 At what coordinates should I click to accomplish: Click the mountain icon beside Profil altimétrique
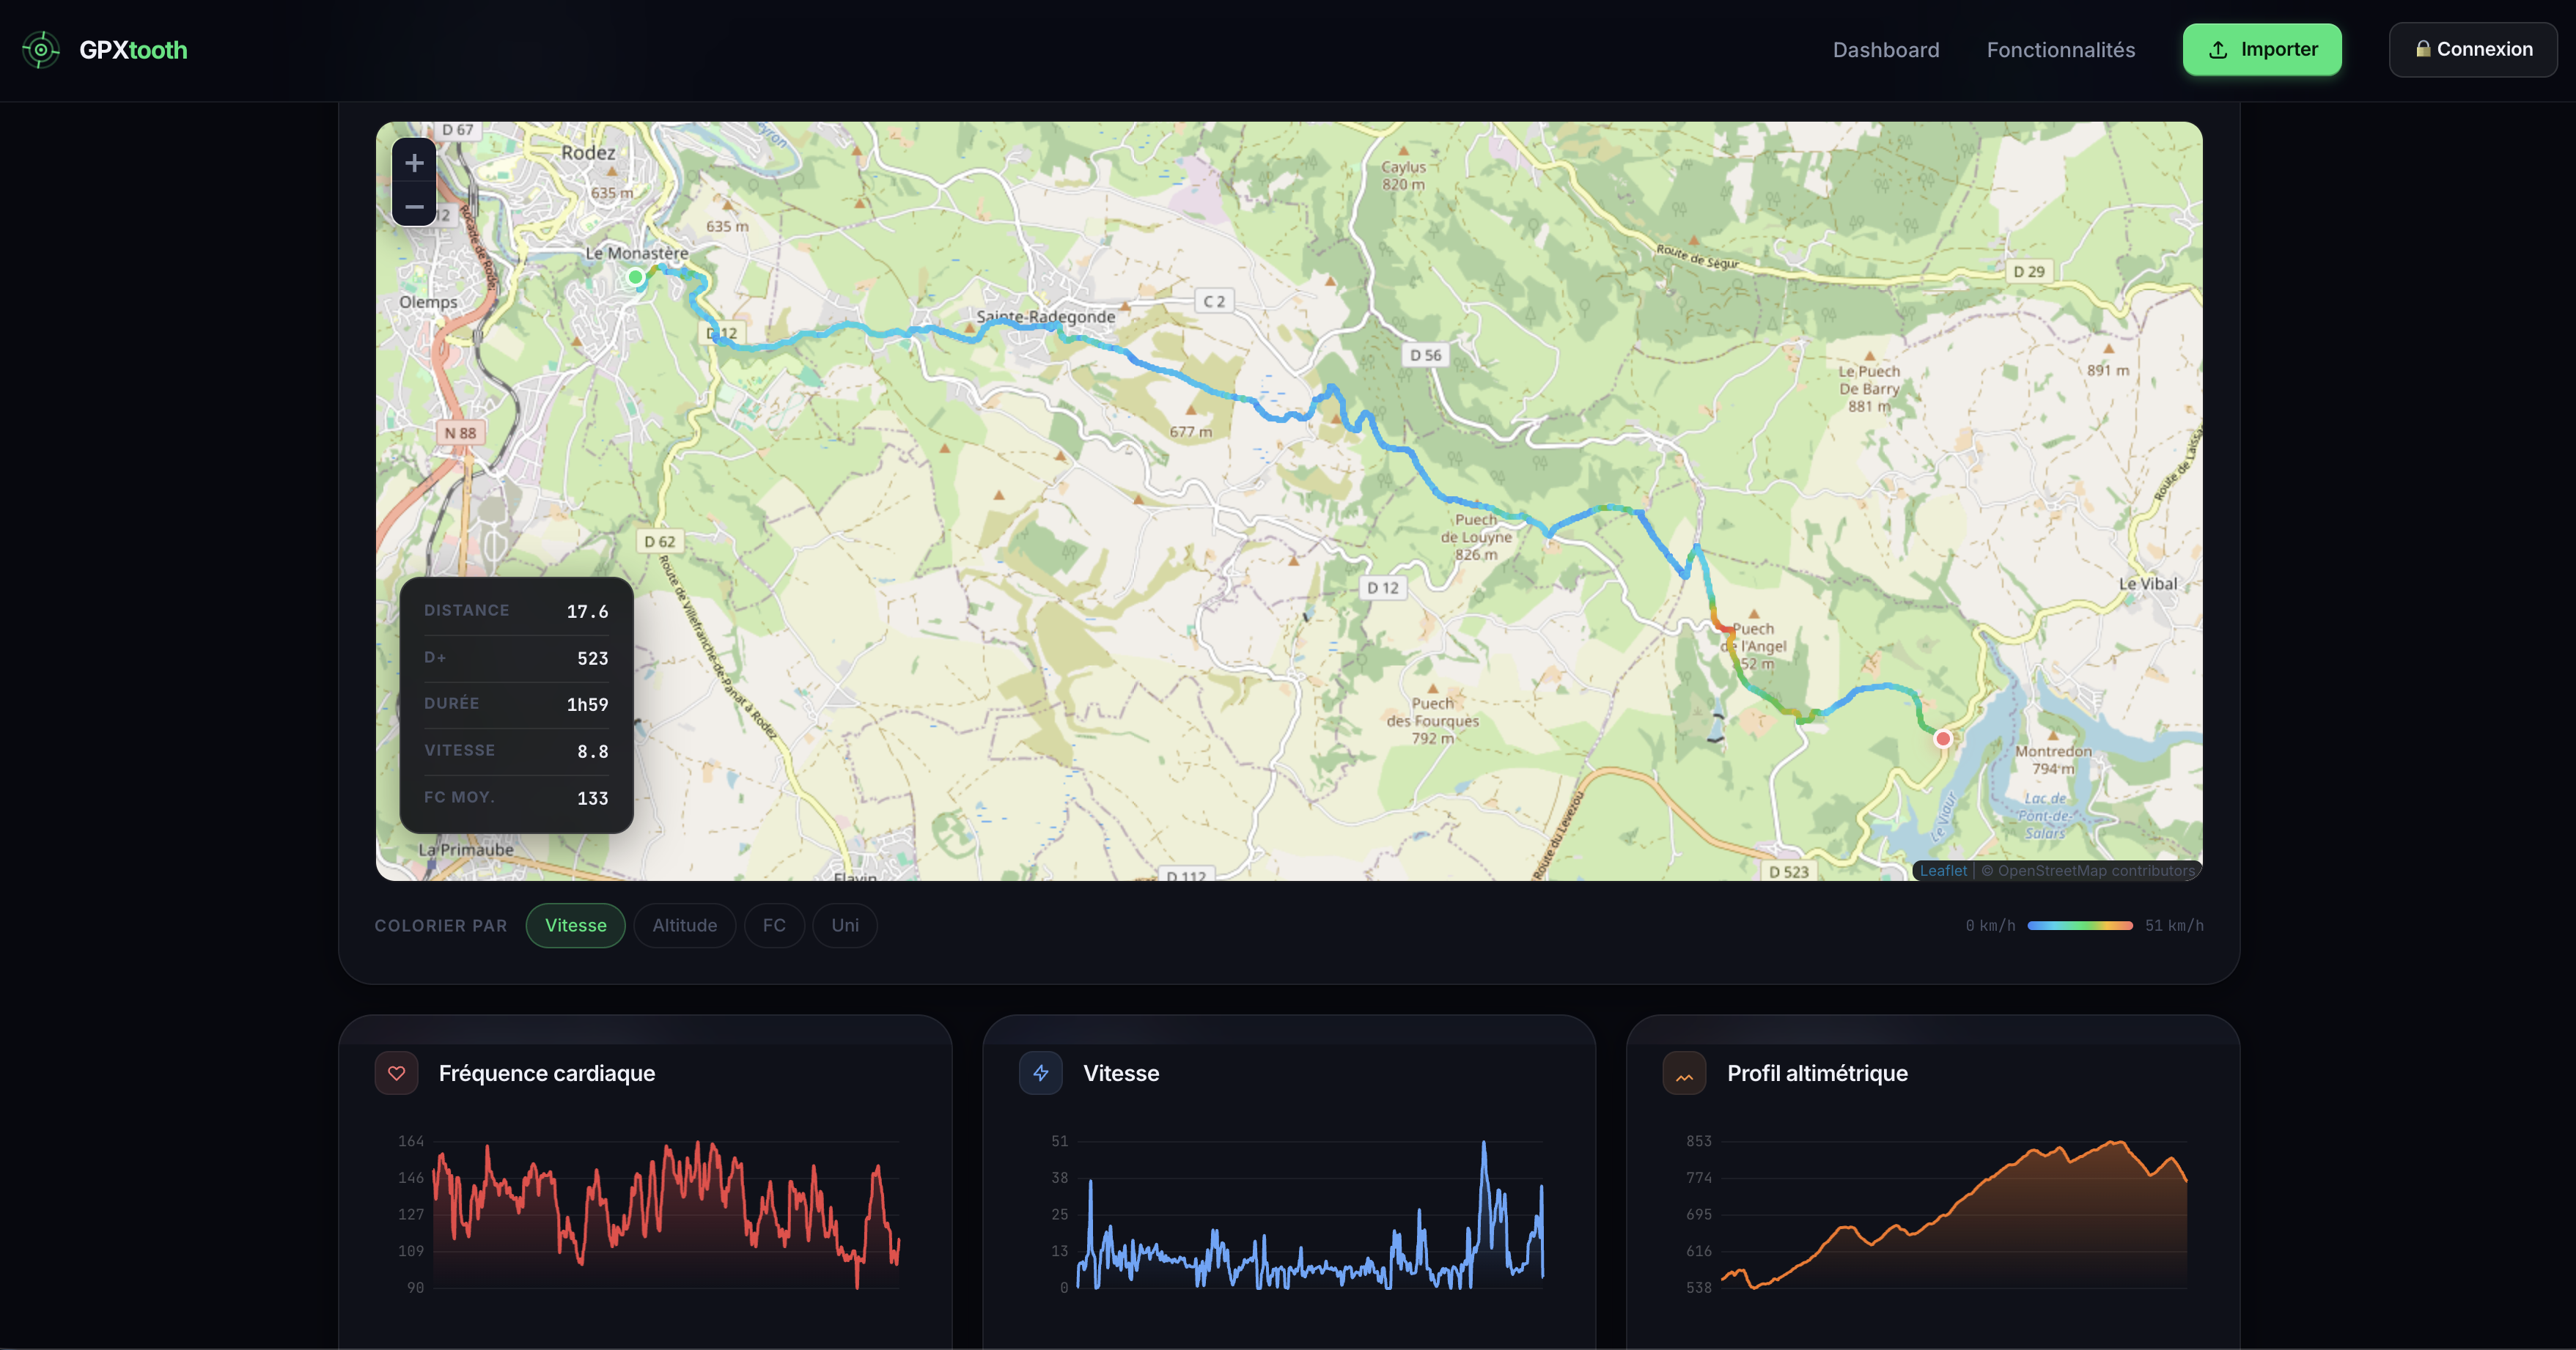pos(1684,1074)
